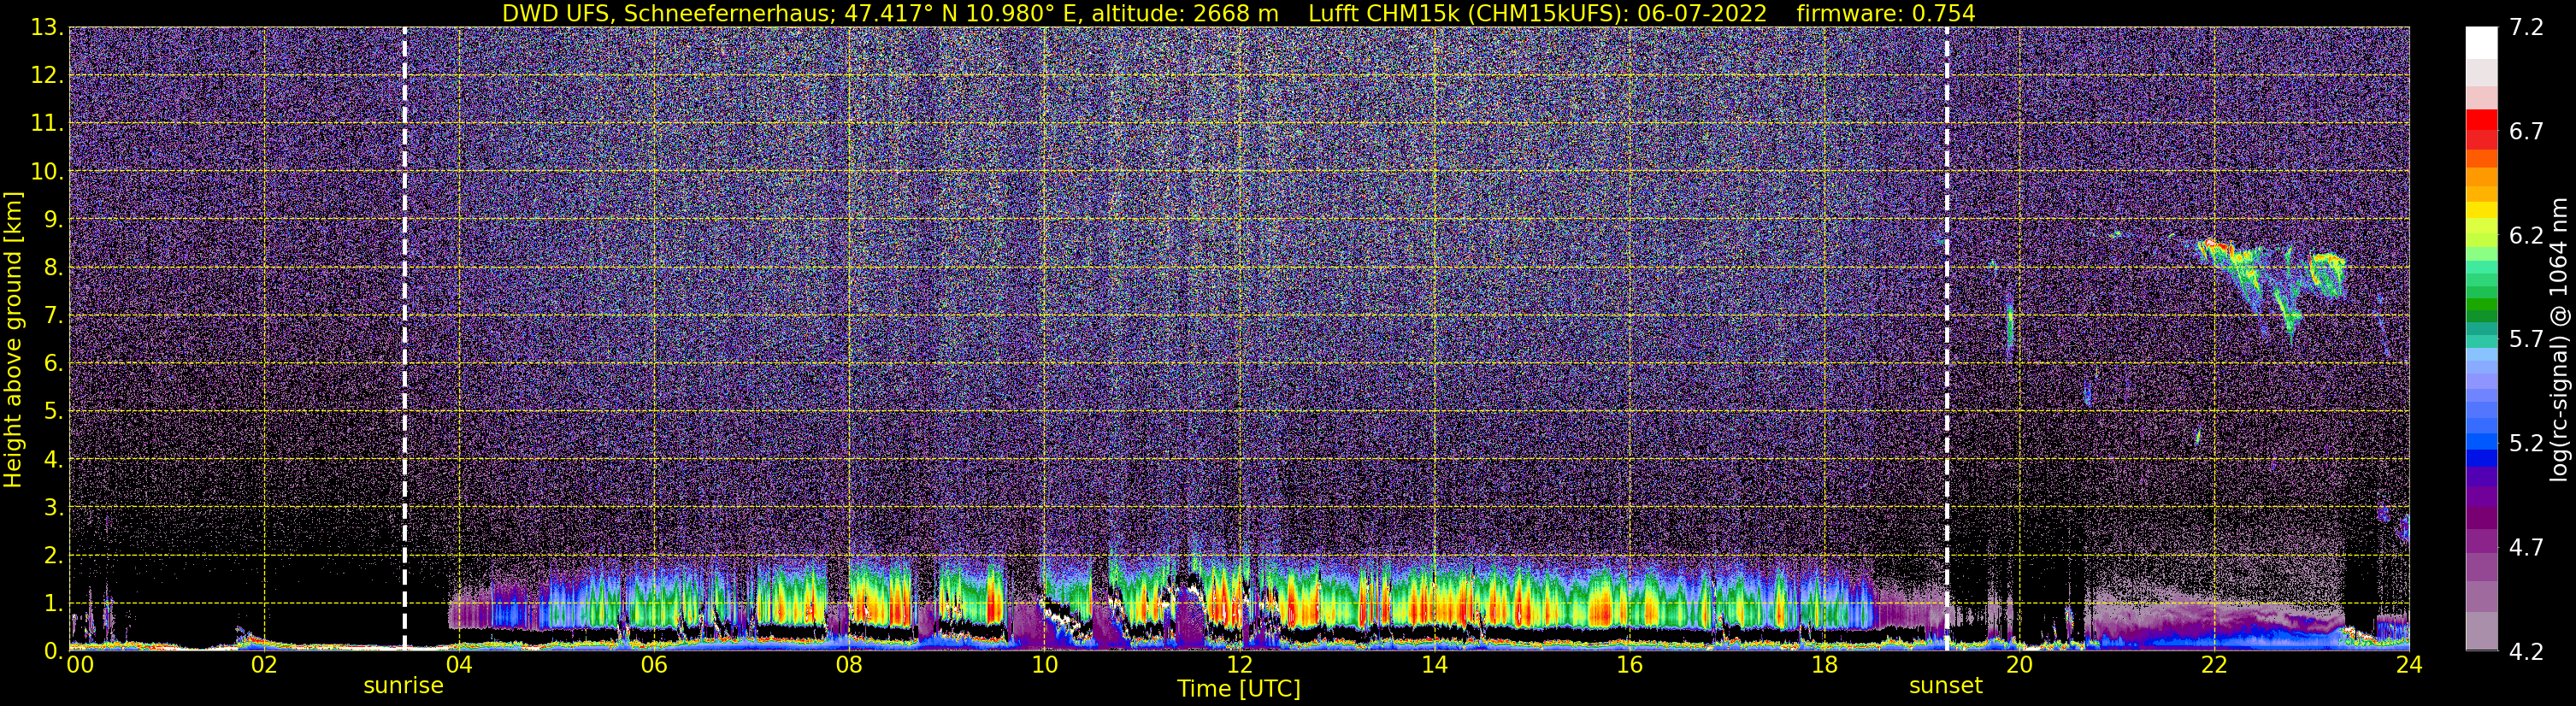Viewport: 2576px width, 706px height.
Task: Click time axis tick '20'
Action: [2019, 665]
